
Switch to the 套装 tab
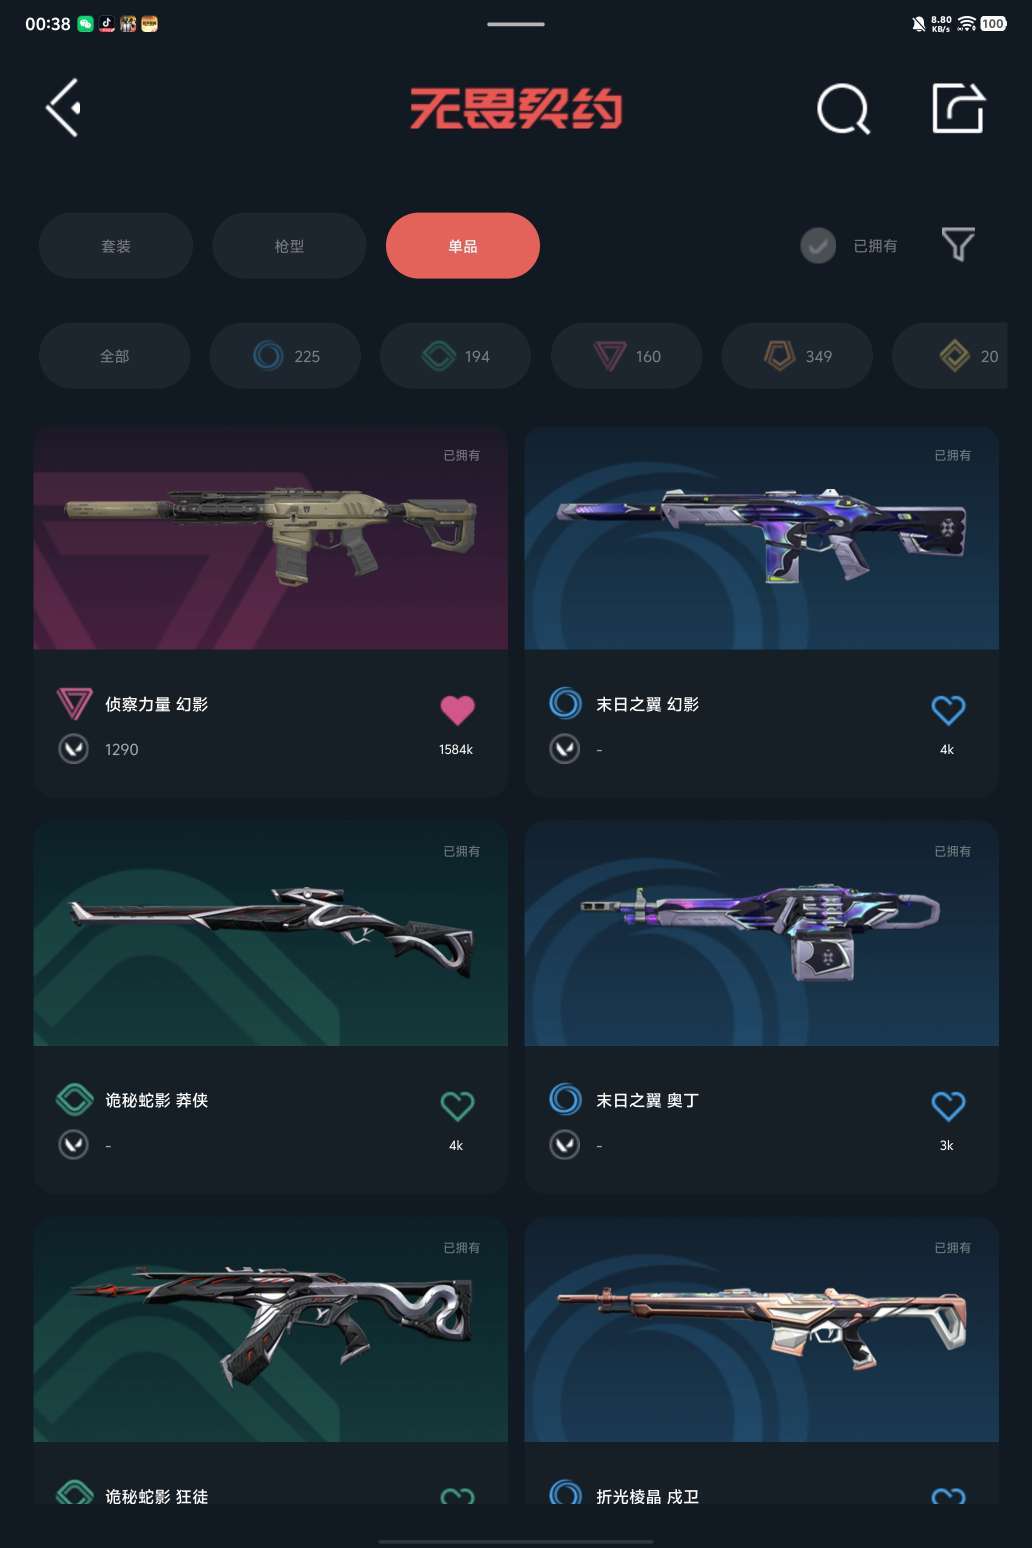pos(116,245)
